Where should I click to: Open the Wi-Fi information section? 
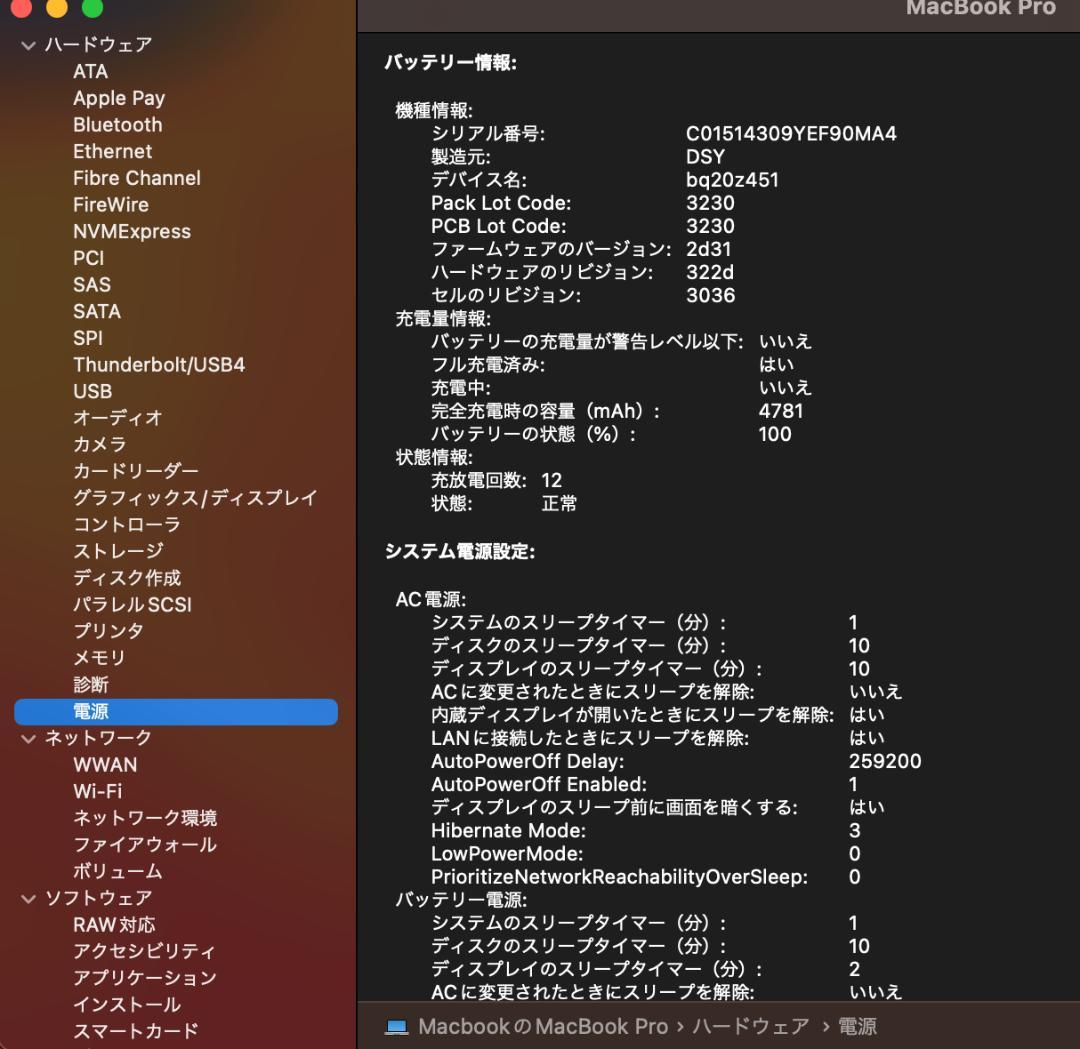(x=95, y=791)
